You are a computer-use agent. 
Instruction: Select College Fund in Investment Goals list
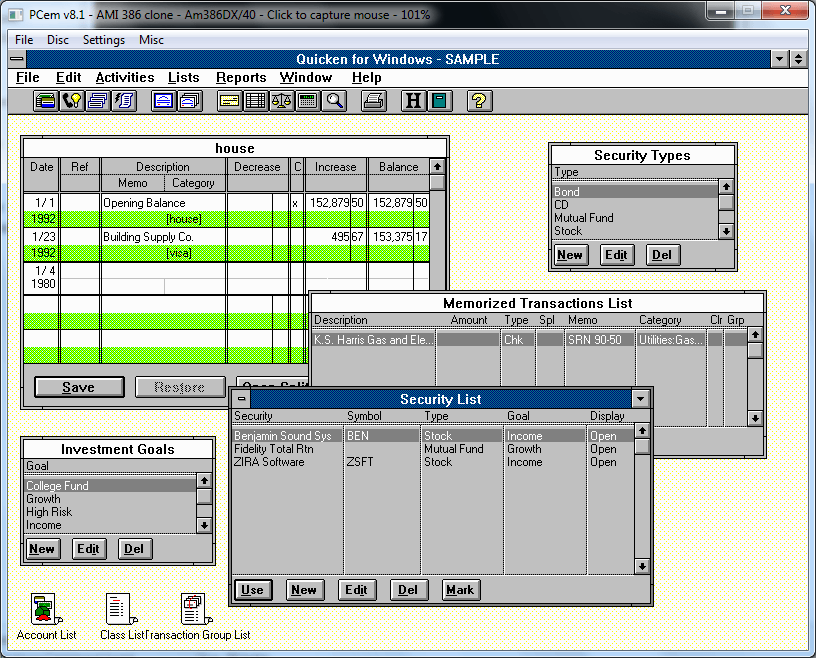tap(110, 486)
